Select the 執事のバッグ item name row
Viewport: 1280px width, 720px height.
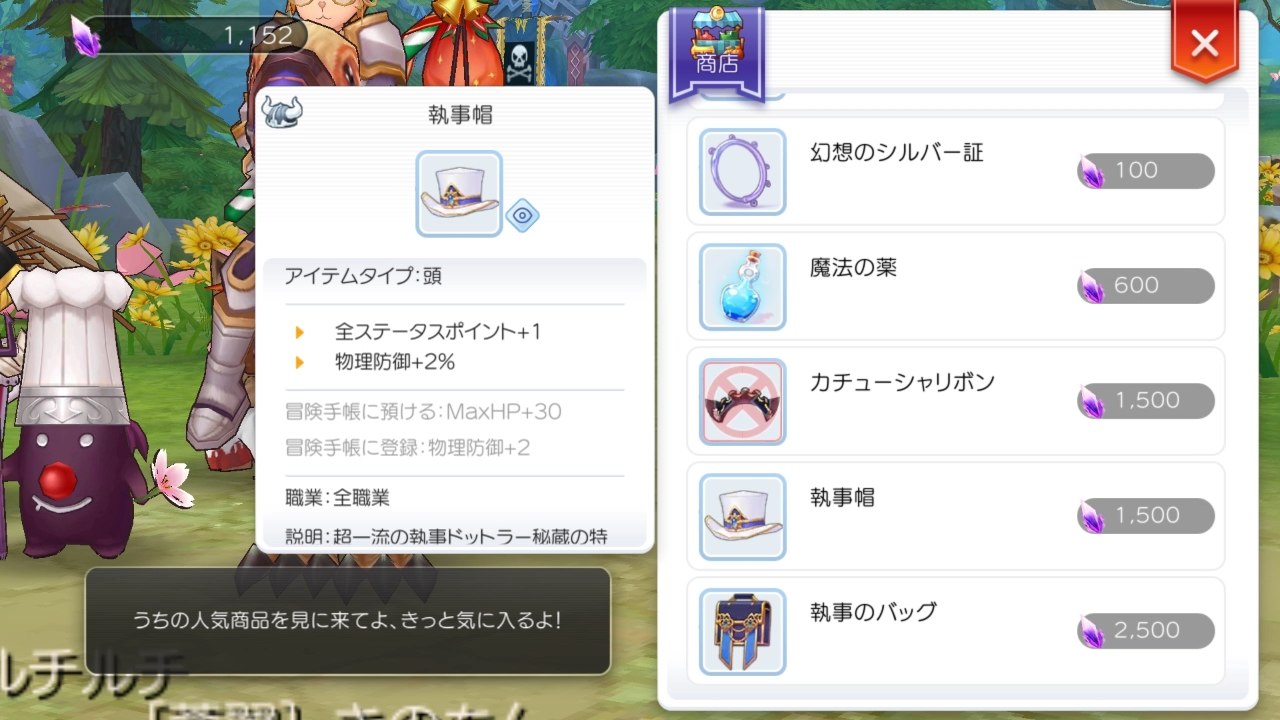pos(956,631)
